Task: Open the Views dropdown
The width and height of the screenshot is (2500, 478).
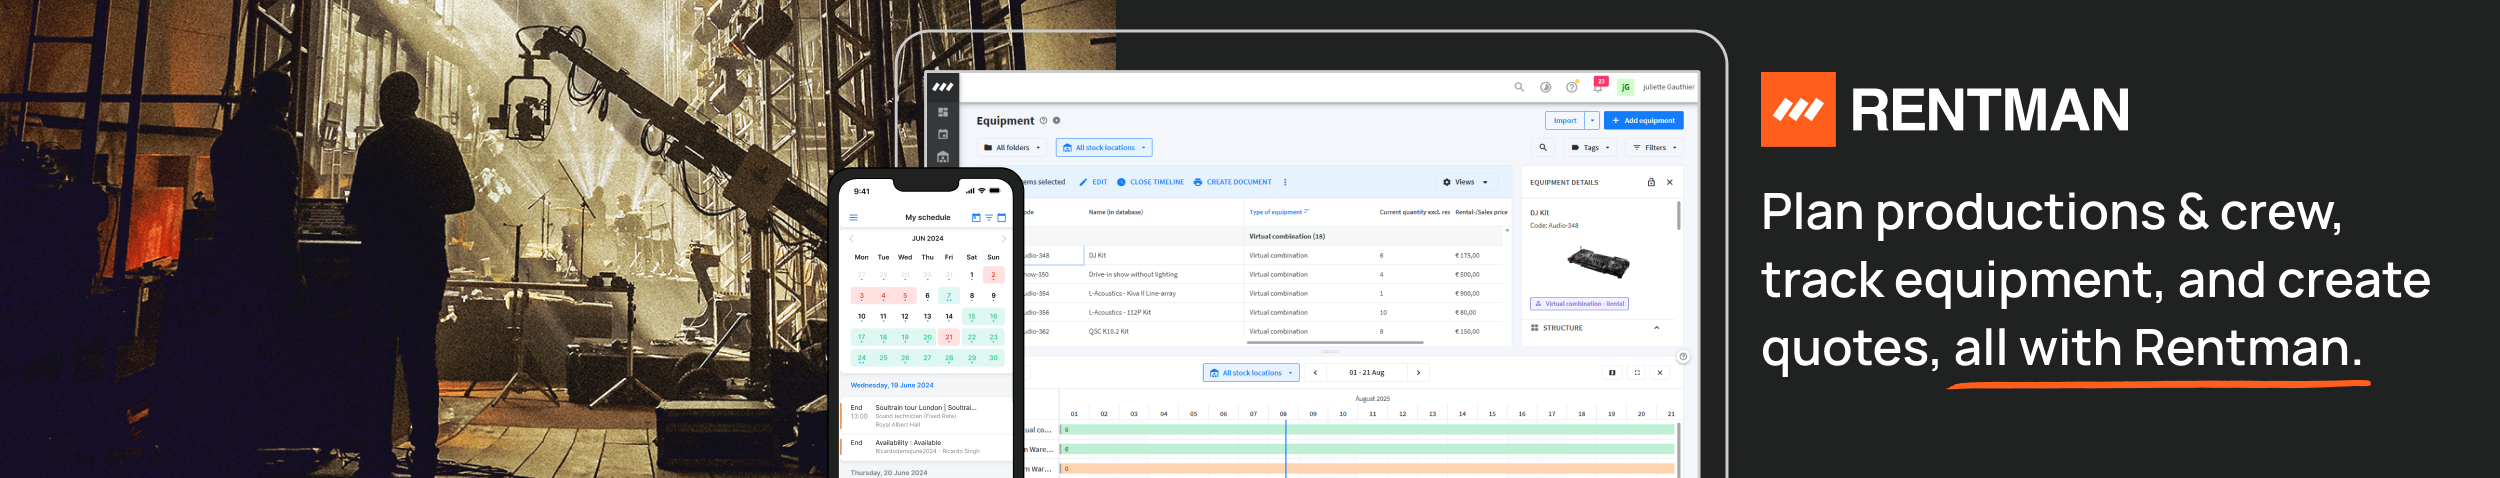Action: 1465,182
